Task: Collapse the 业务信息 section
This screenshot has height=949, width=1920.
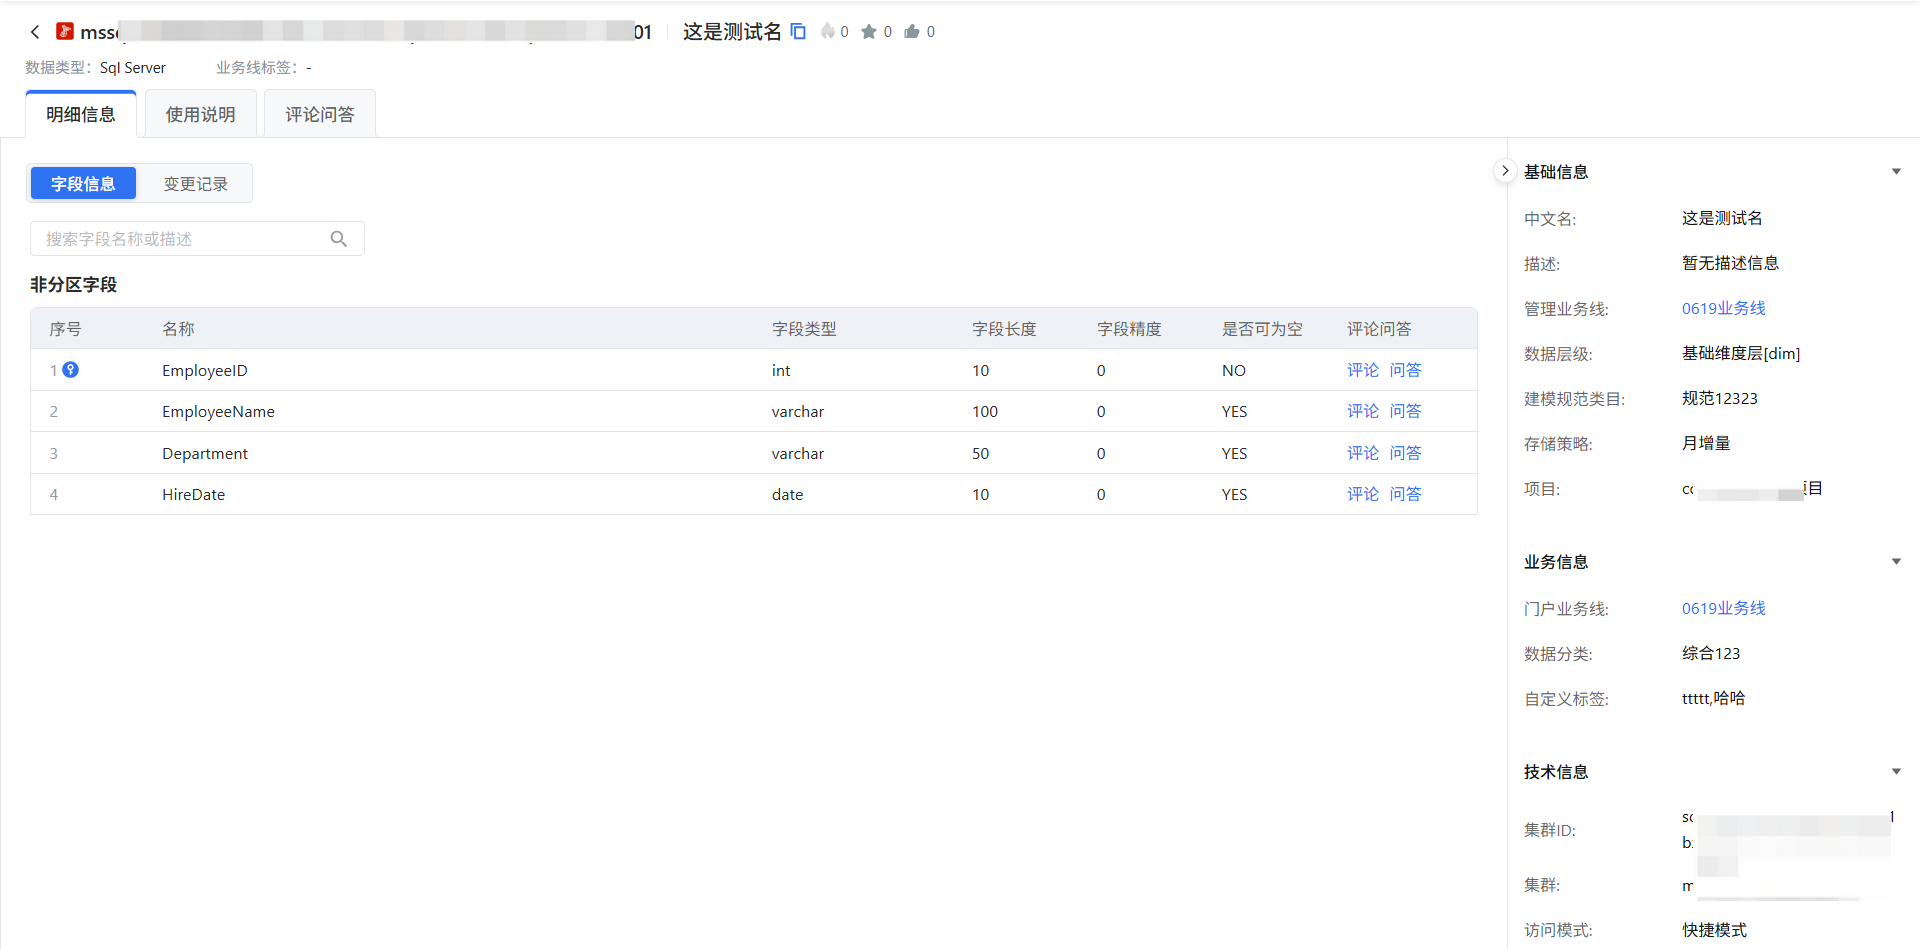Action: 1896,562
